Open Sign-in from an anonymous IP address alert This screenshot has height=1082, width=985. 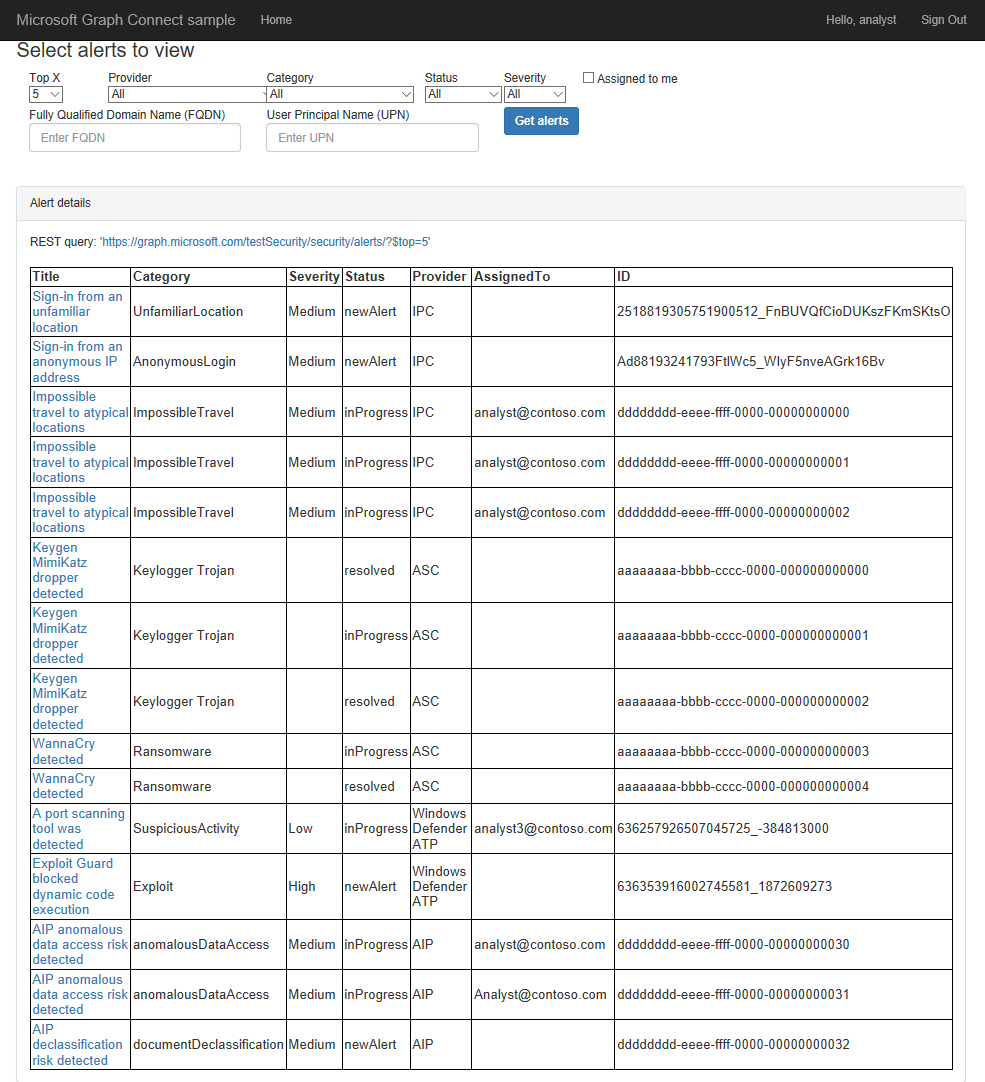[77, 362]
